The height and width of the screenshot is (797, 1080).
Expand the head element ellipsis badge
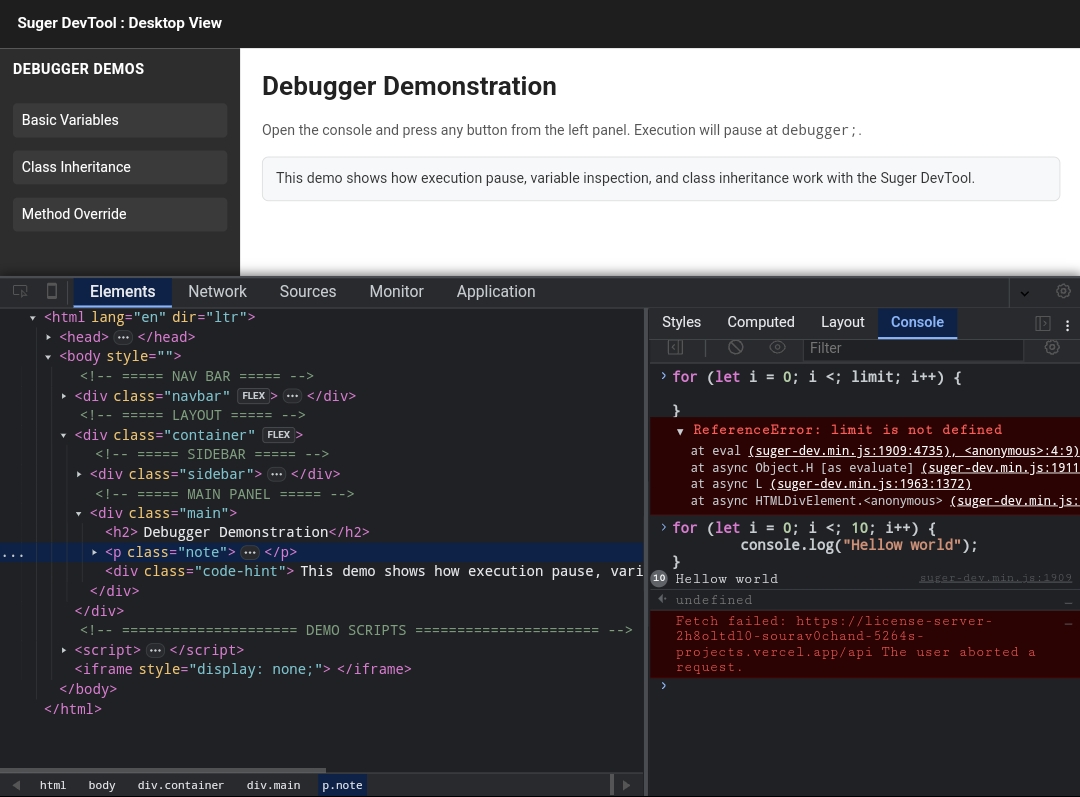(123, 338)
